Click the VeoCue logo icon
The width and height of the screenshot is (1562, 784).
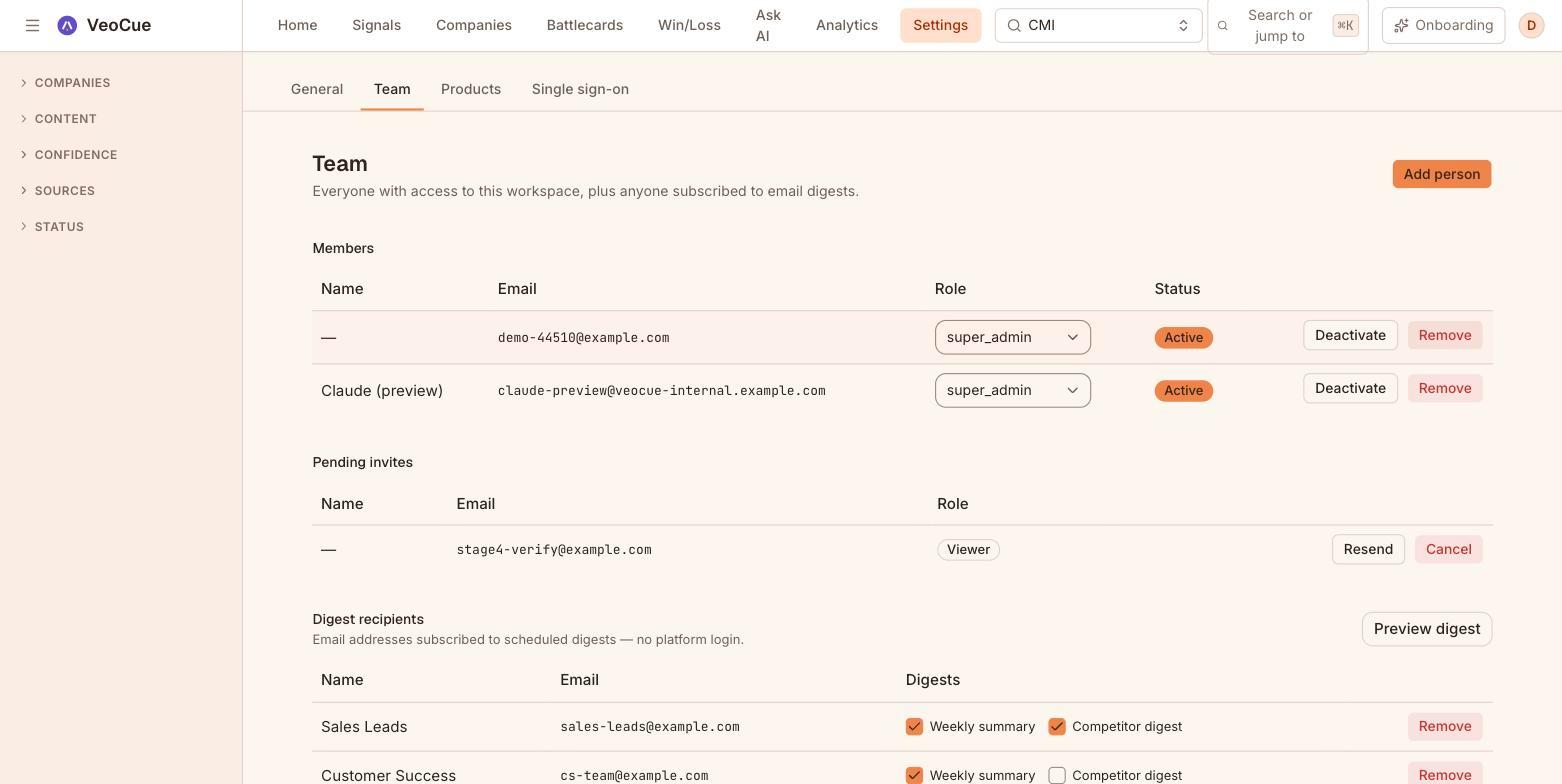pos(67,25)
